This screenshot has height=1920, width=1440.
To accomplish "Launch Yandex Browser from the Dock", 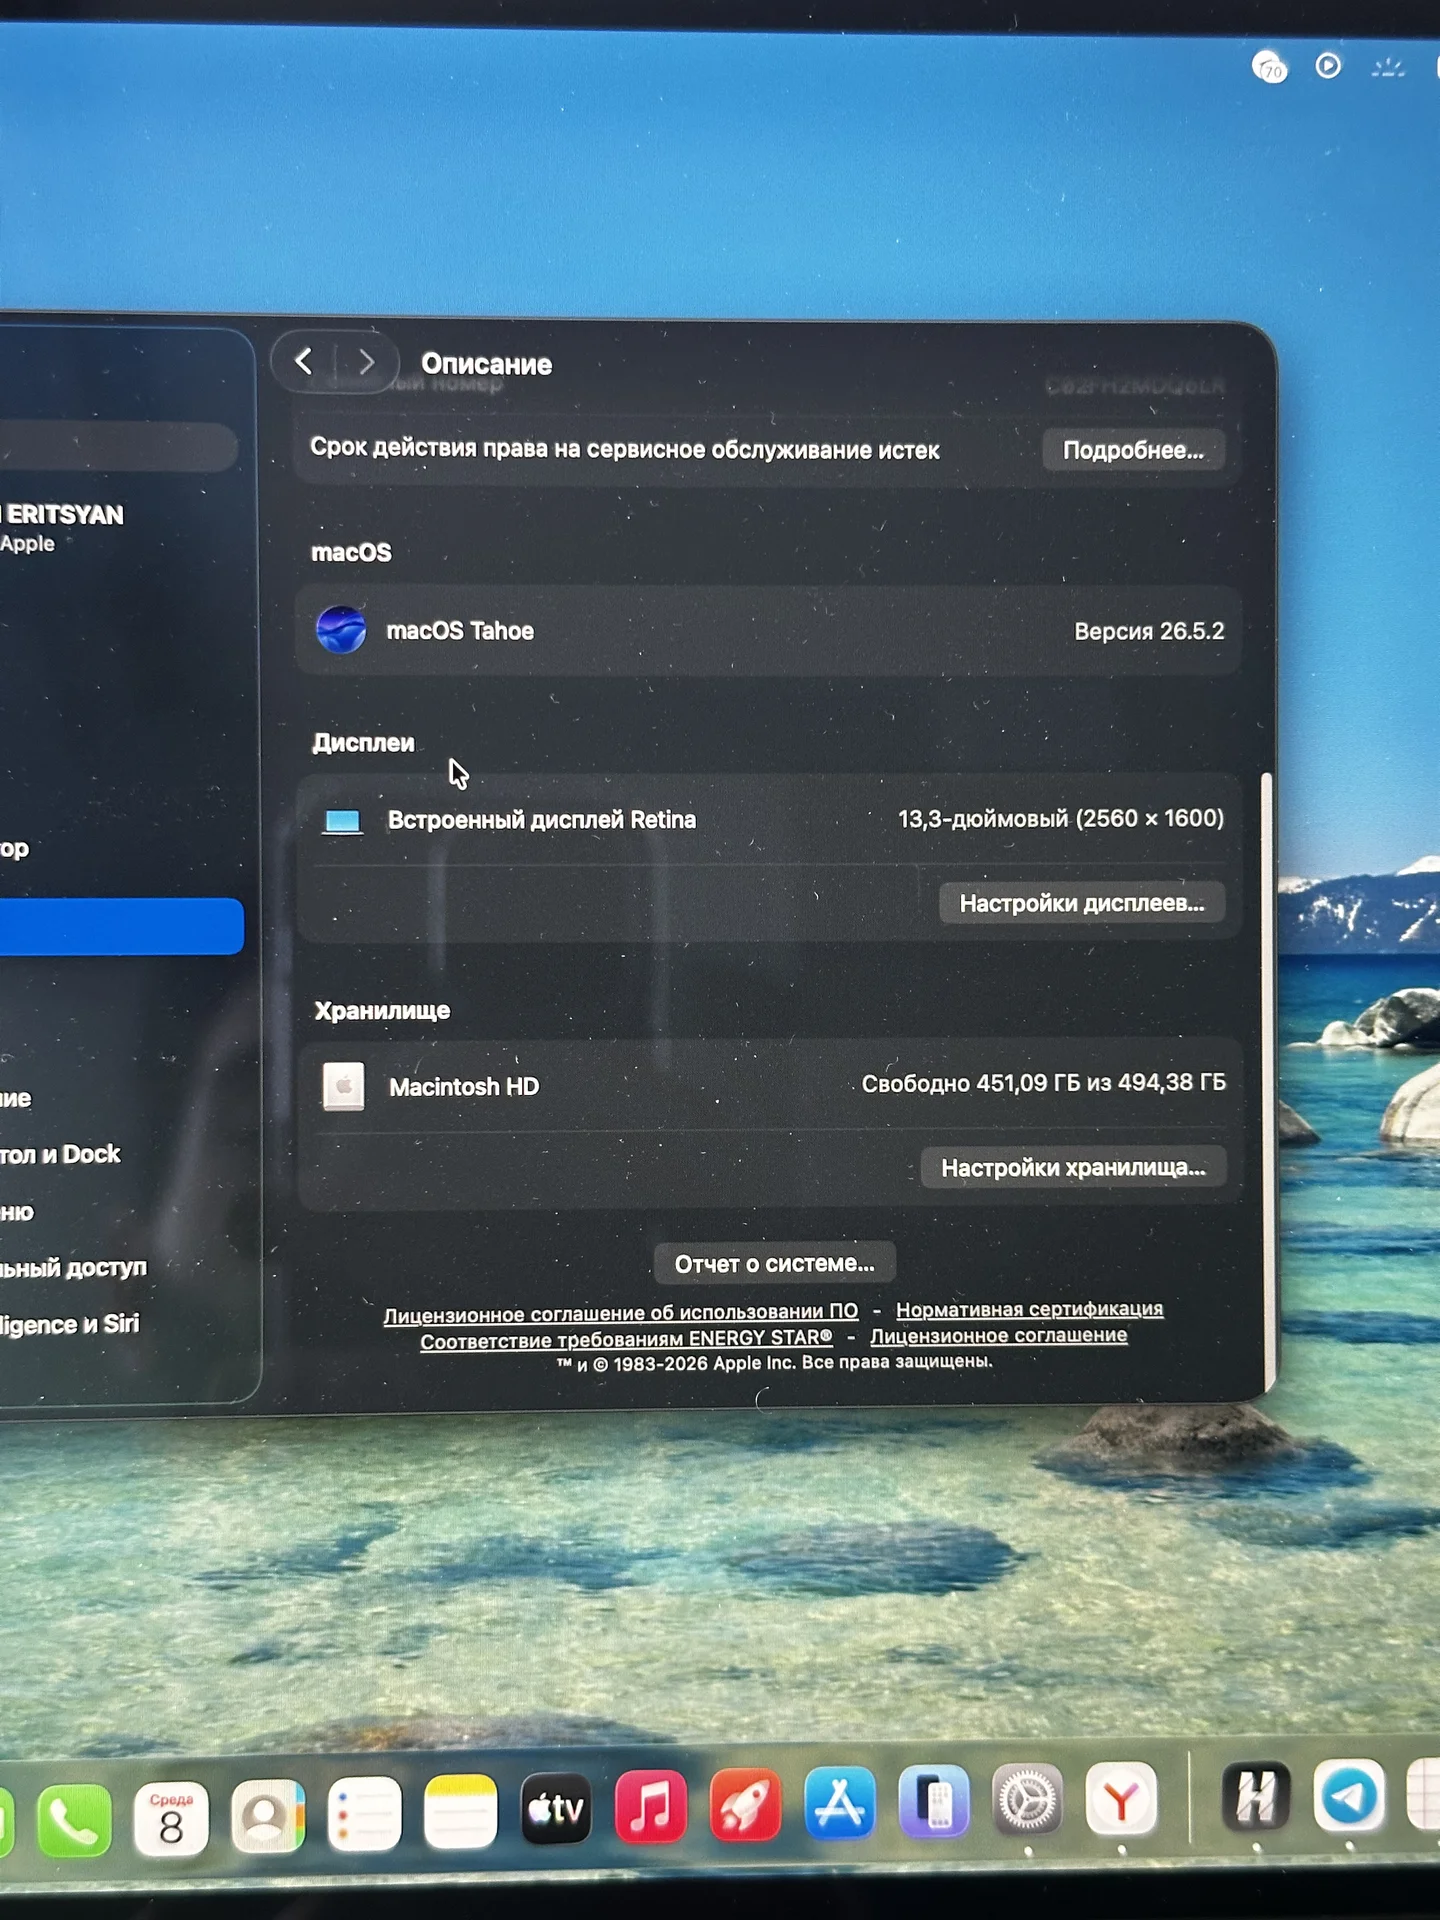I will click(1122, 1800).
